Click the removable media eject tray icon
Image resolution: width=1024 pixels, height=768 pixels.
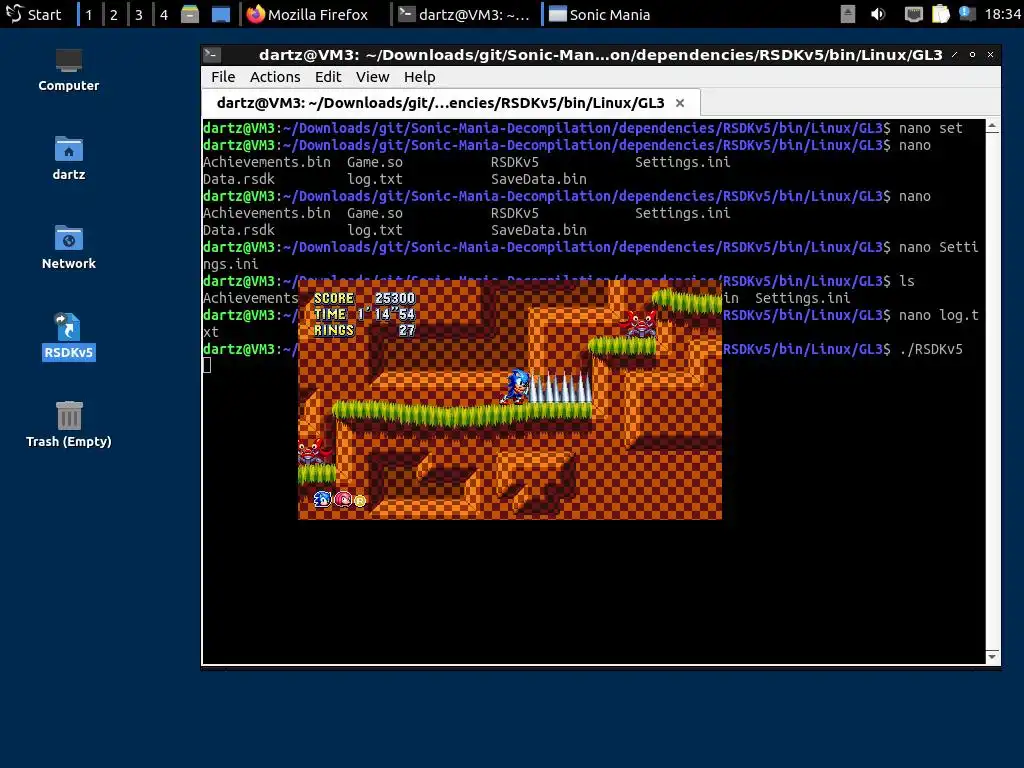(x=848, y=14)
